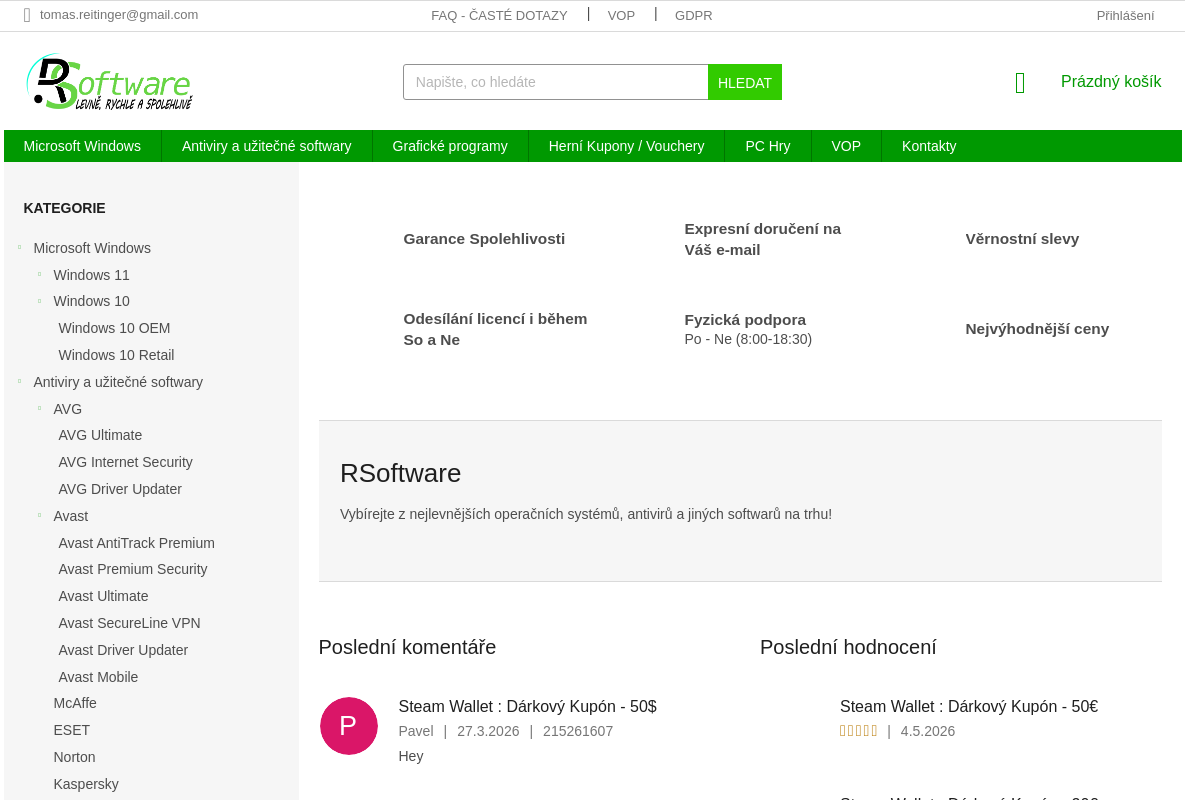Screen dimensions: 1200x800
Task: Click the tomas.reitinger@gmail.com email address
Action: click(119, 15)
